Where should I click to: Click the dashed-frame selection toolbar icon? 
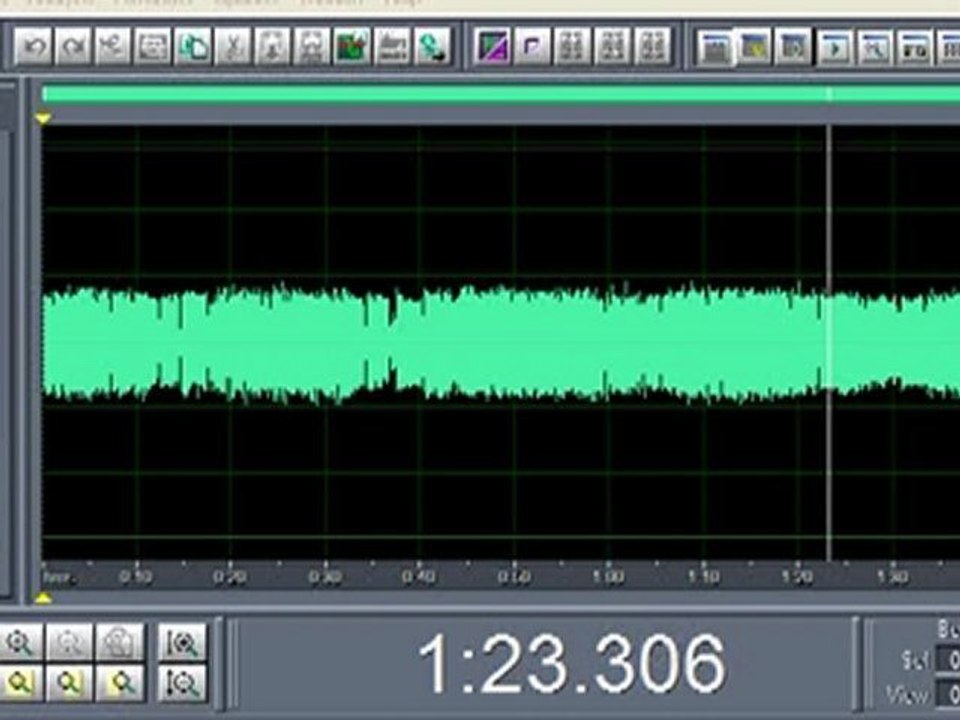[152, 47]
